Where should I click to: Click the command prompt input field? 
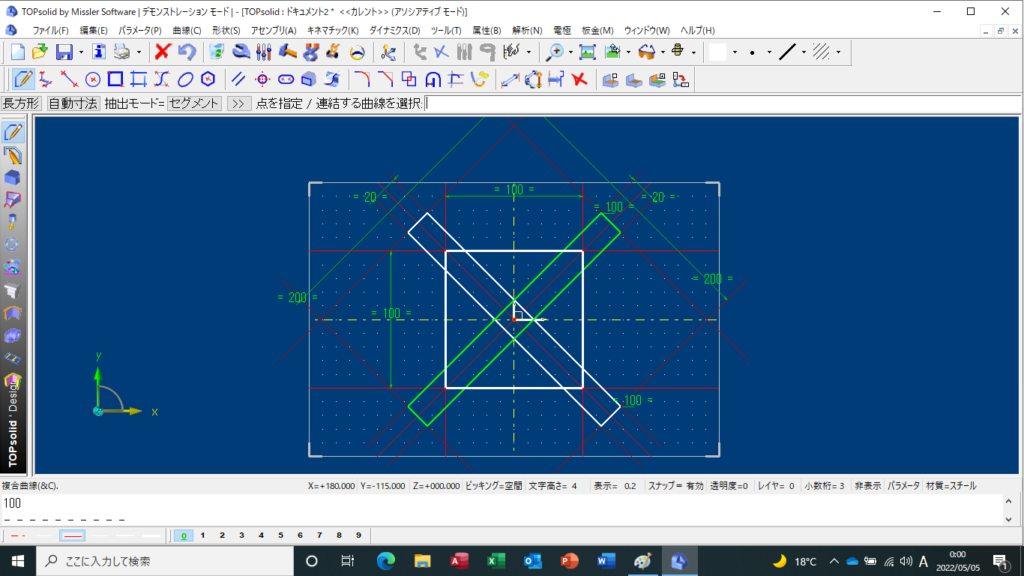click(x=723, y=104)
